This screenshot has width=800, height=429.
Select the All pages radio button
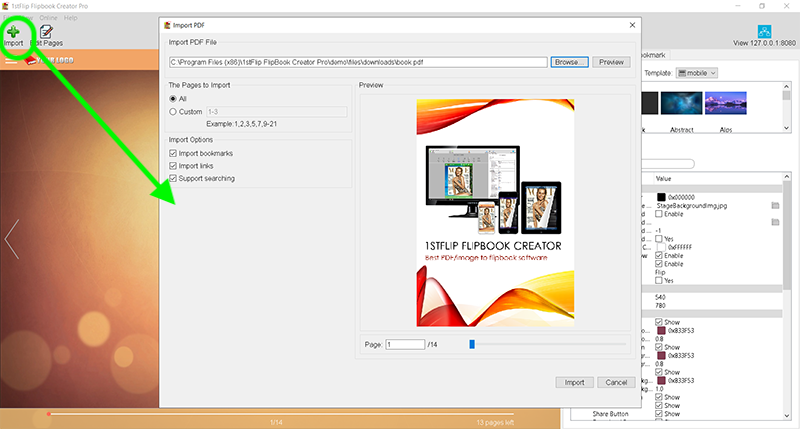pos(173,99)
